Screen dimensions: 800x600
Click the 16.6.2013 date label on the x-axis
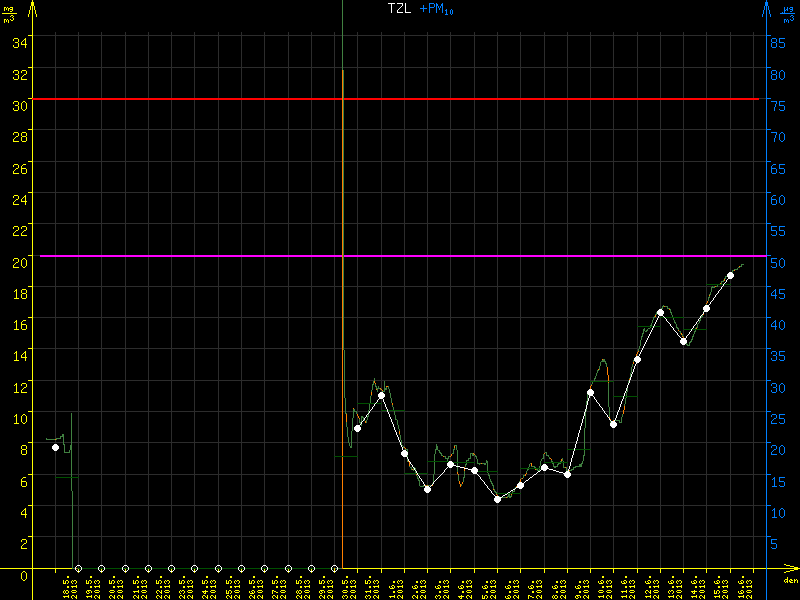coord(745,585)
